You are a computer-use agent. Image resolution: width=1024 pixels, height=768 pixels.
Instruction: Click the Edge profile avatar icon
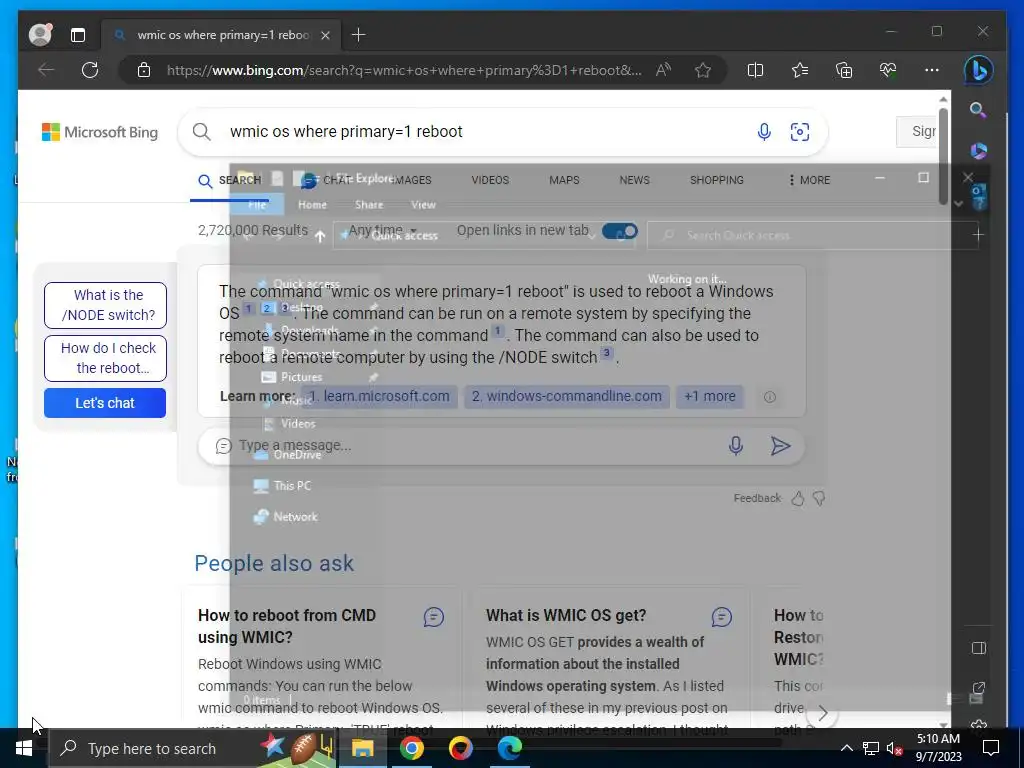40,35
